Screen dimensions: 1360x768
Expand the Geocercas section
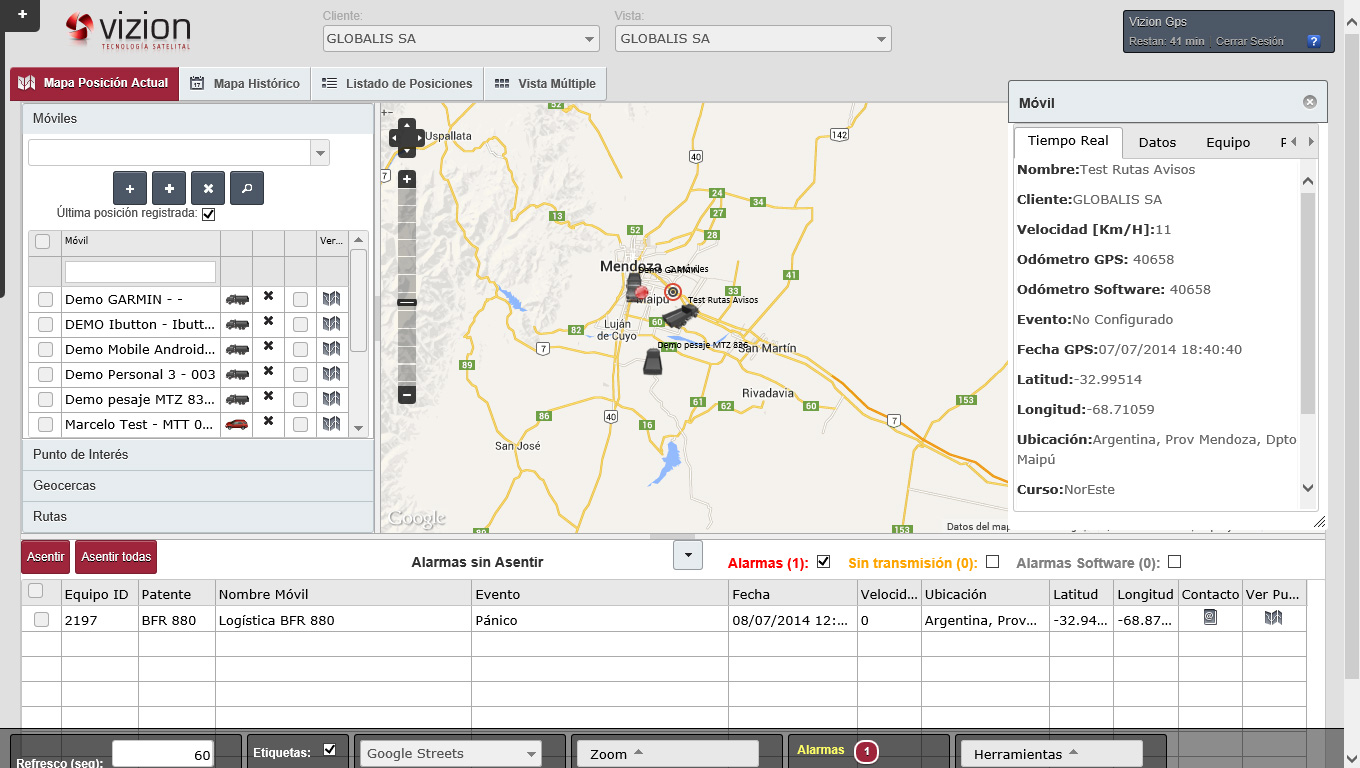point(198,486)
